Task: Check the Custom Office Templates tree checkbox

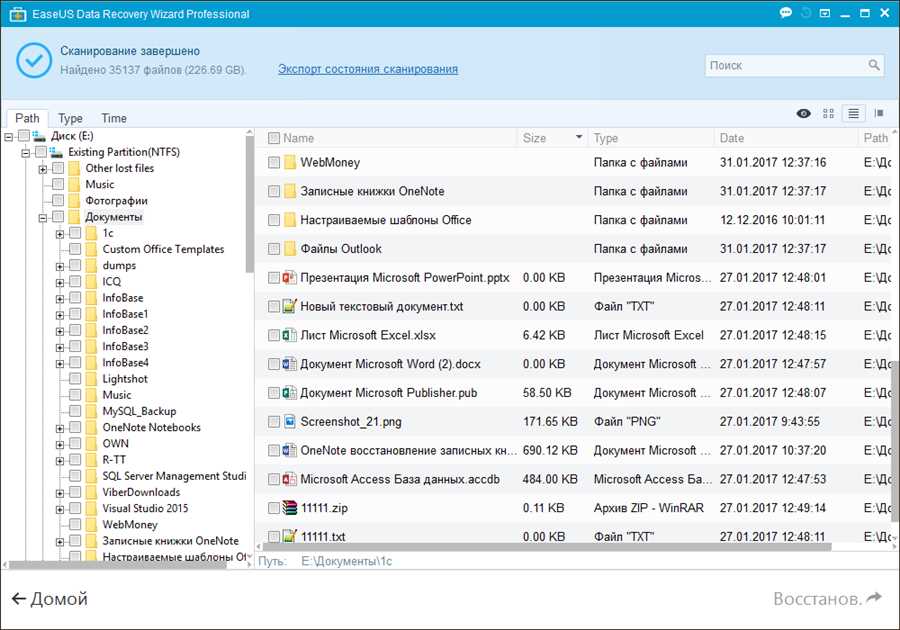Action: pos(75,249)
